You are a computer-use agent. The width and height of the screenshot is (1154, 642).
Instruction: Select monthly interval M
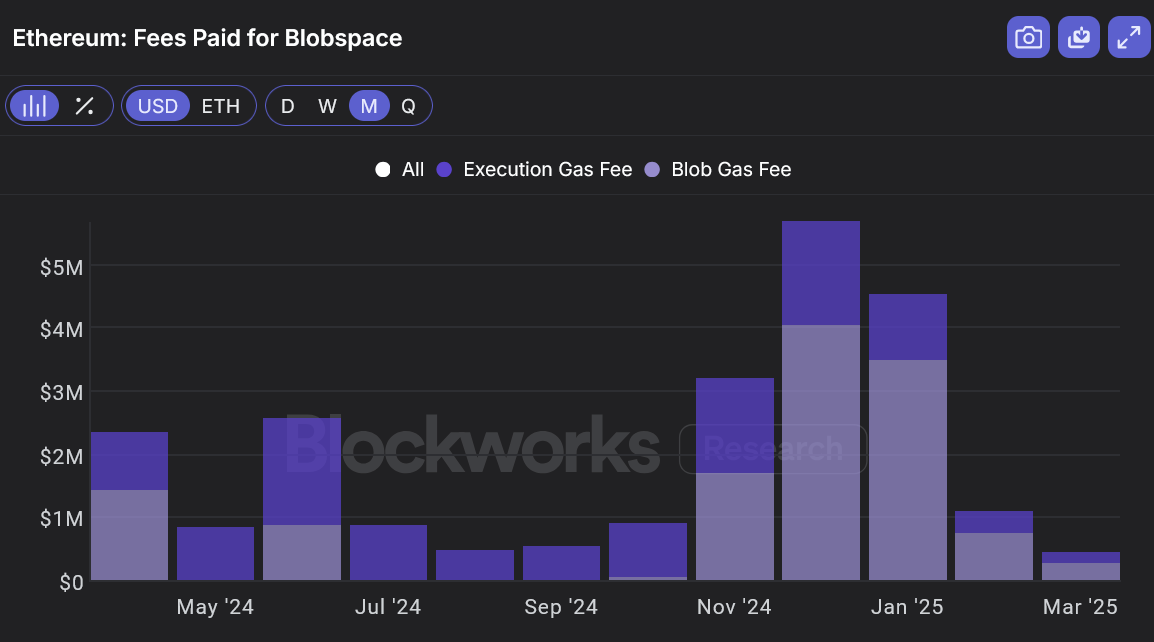click(x=369, y=106)
